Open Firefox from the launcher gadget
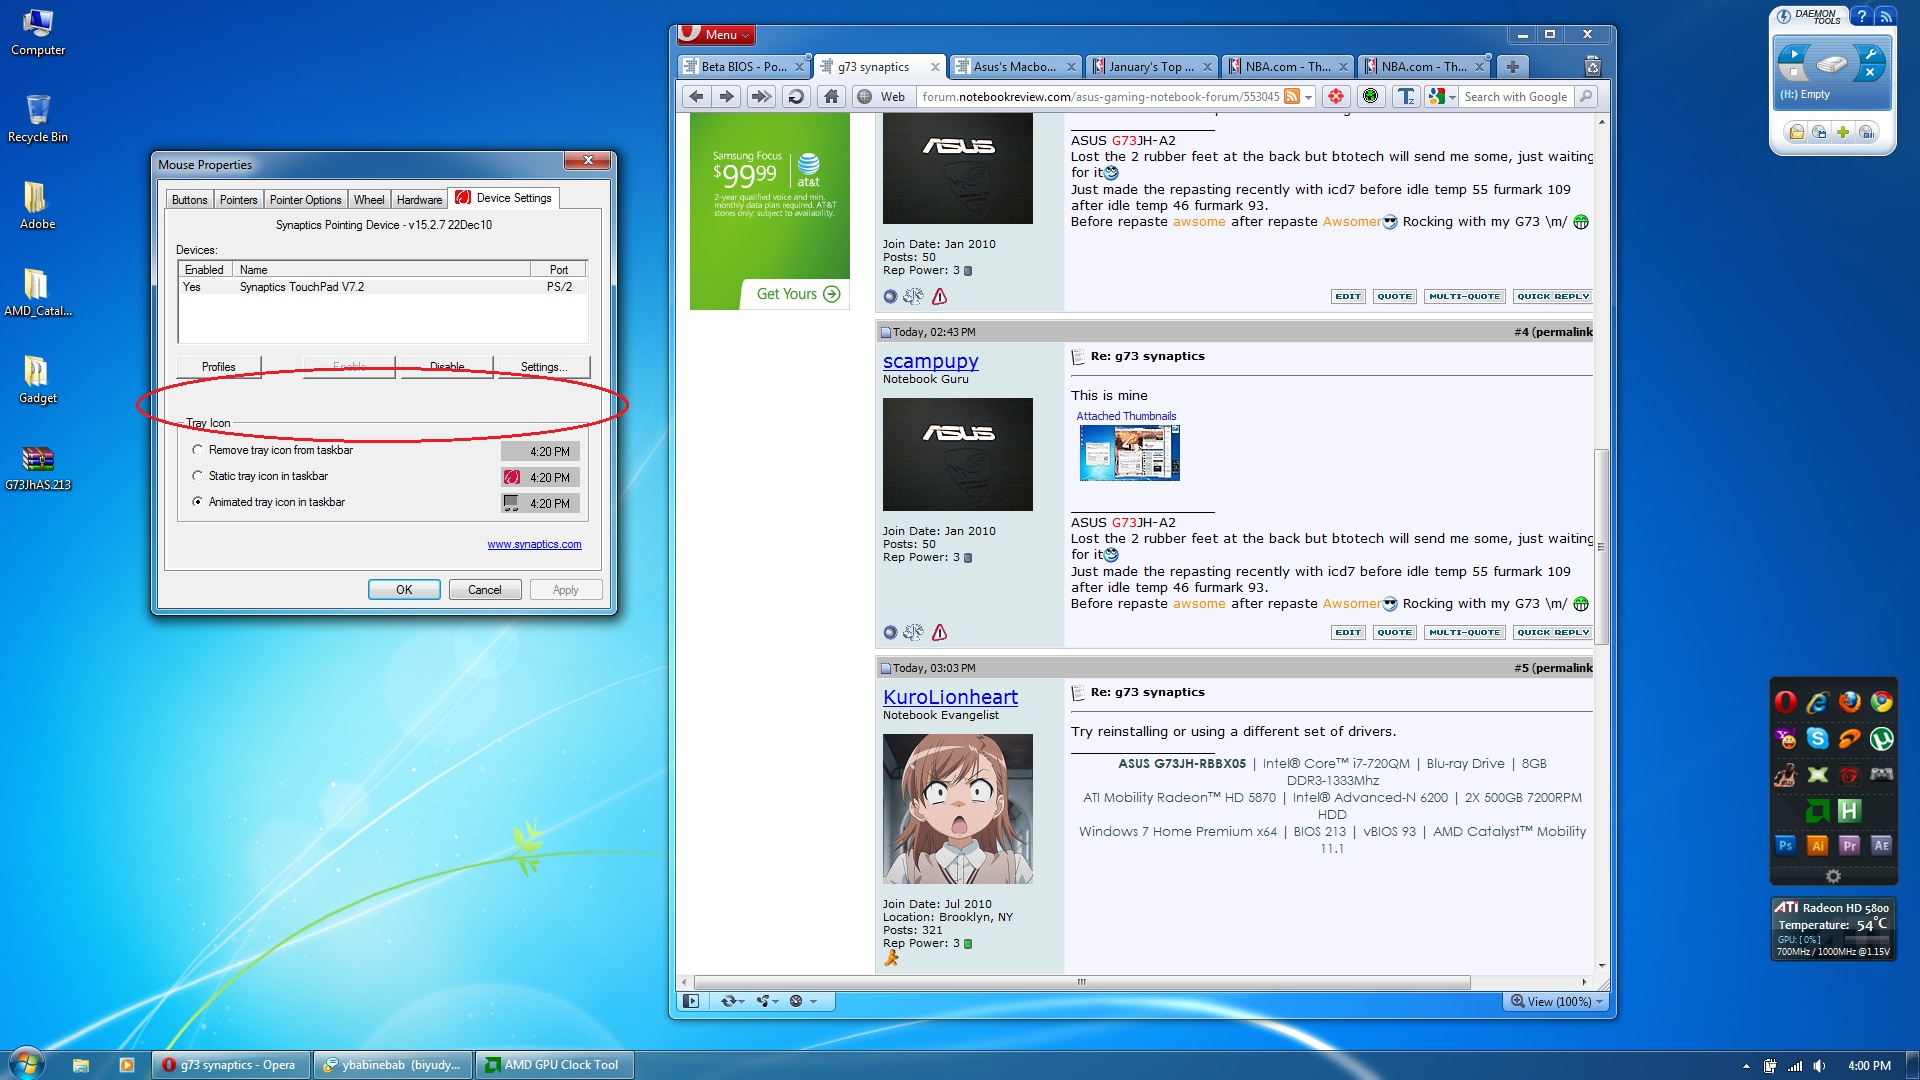1920x1080 pixels. pyautogui.click(x=1849, y=702)
